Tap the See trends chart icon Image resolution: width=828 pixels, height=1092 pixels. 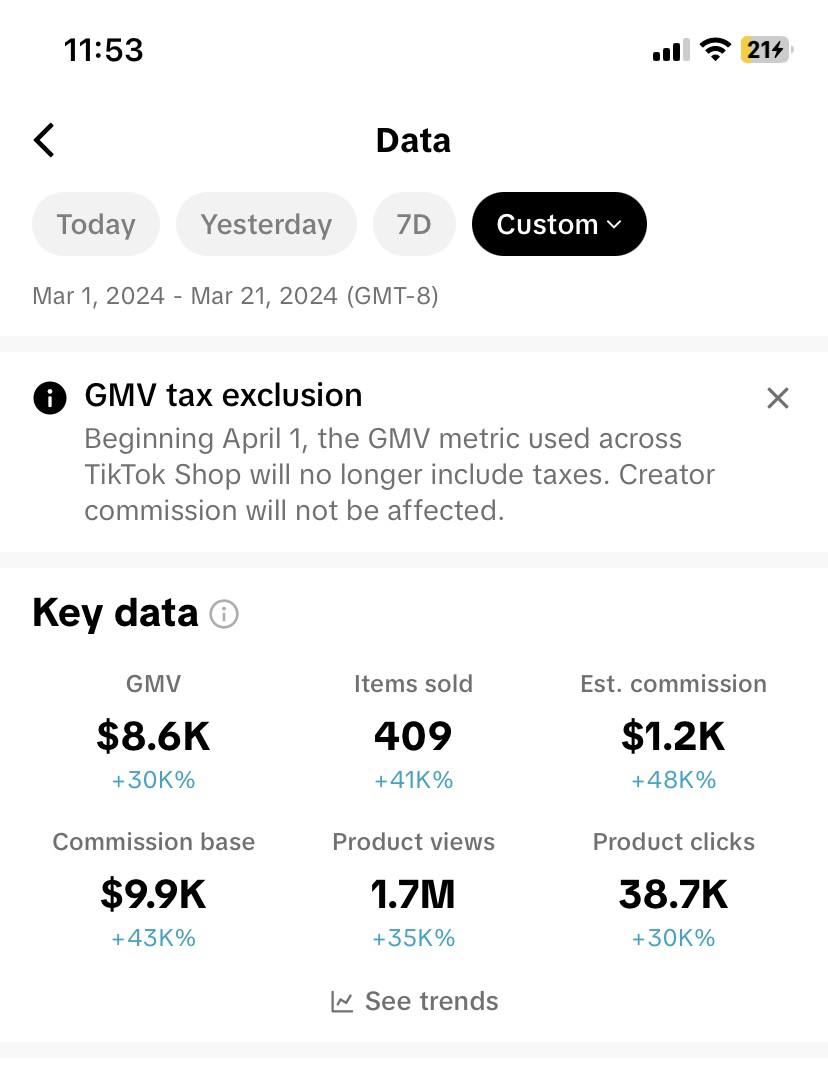342,1001
